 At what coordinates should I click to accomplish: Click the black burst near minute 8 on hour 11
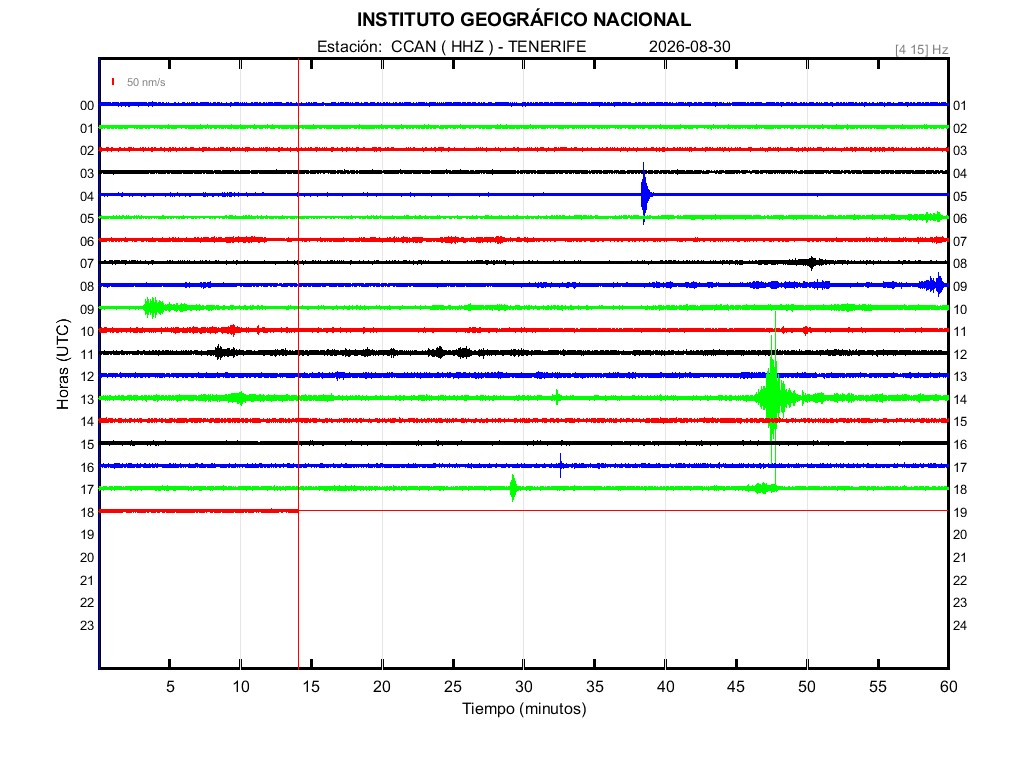click(223, 353)
